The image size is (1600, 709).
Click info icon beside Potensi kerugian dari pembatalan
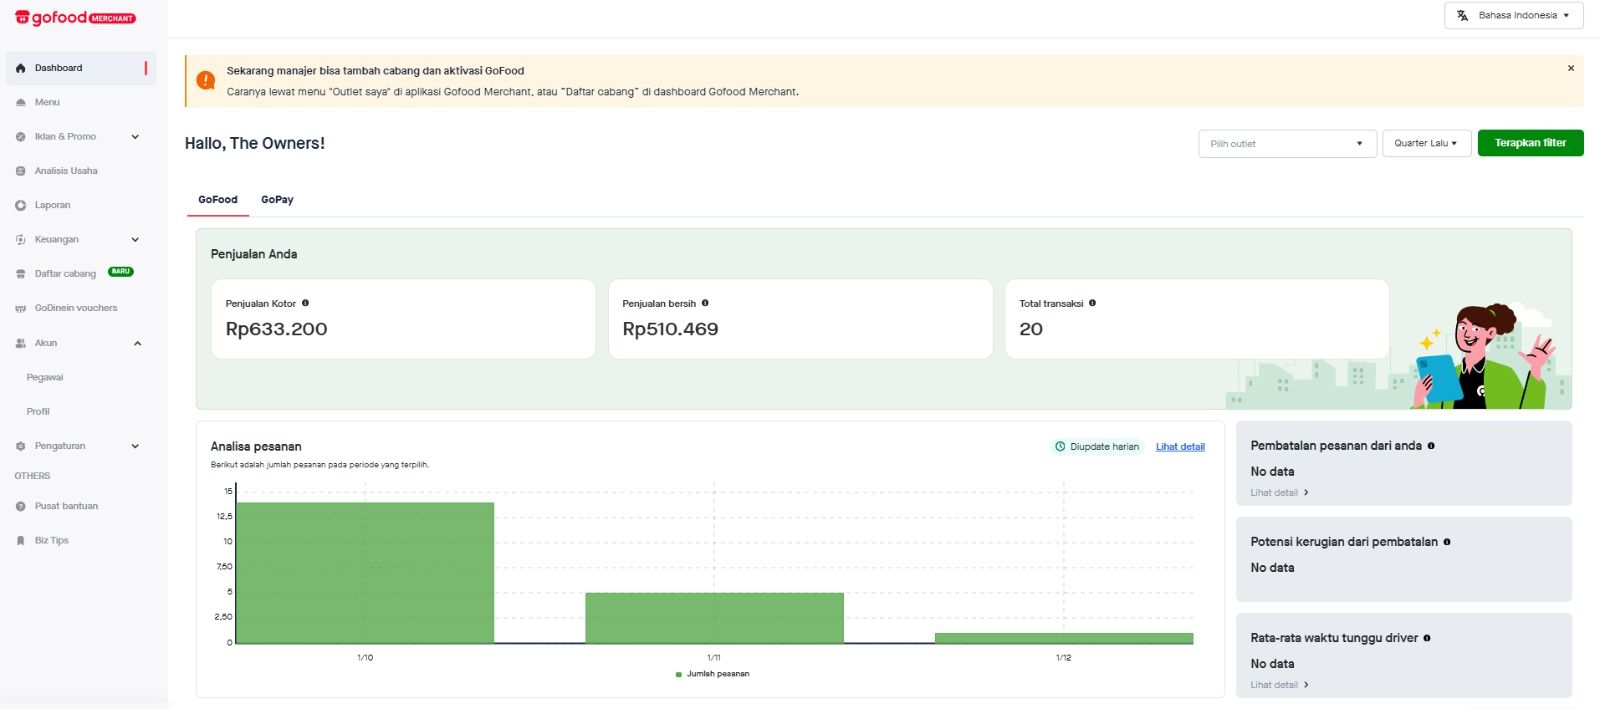point(1447,542)
